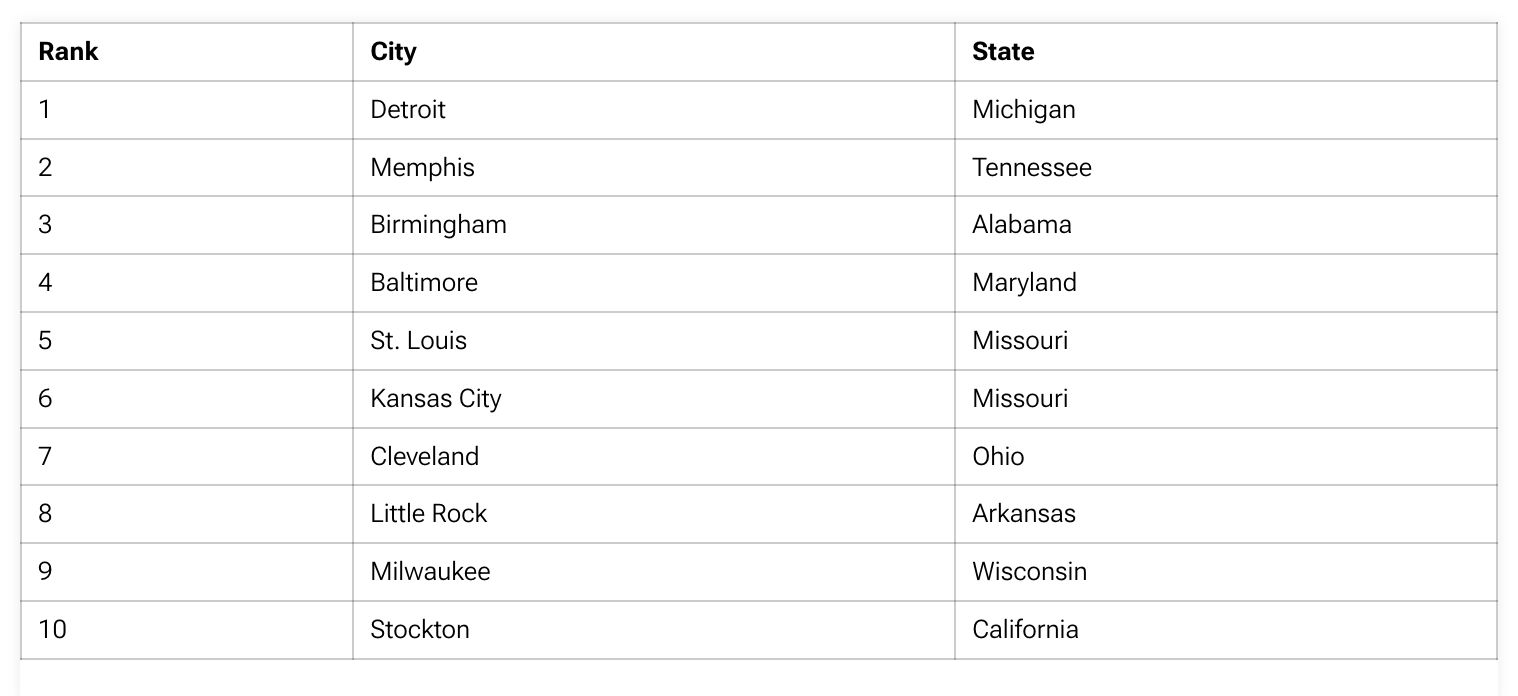Viewport: 1518px width, 696px height.
Task: Select the Detroit city cell
Action: [x=408, y=109]
